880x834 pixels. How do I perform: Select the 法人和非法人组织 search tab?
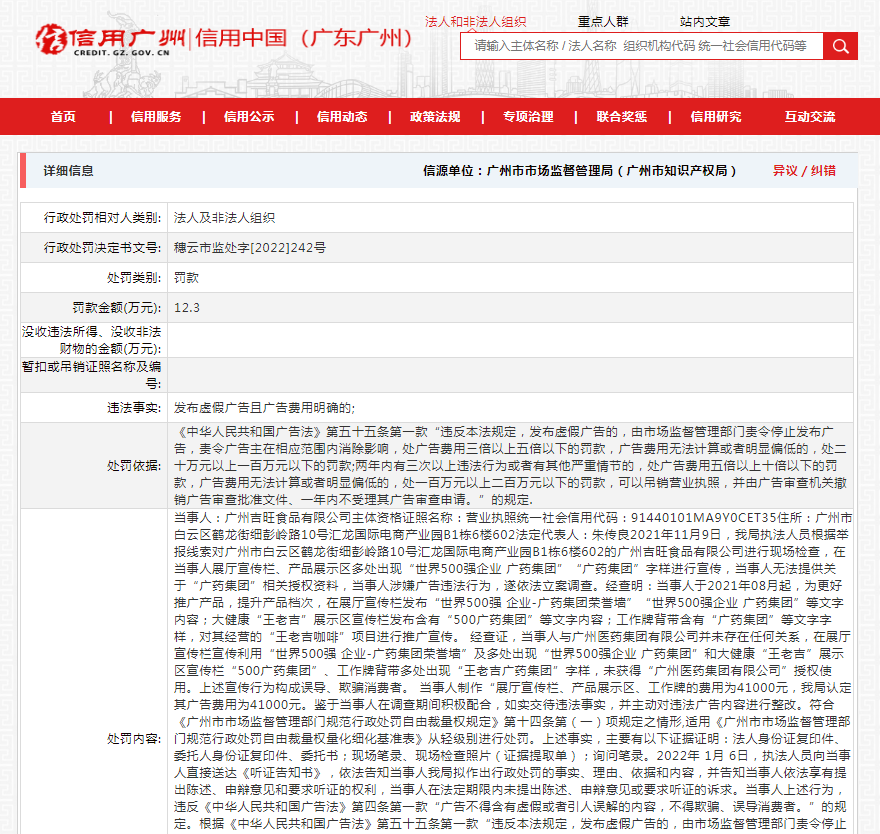pos(475,21)
